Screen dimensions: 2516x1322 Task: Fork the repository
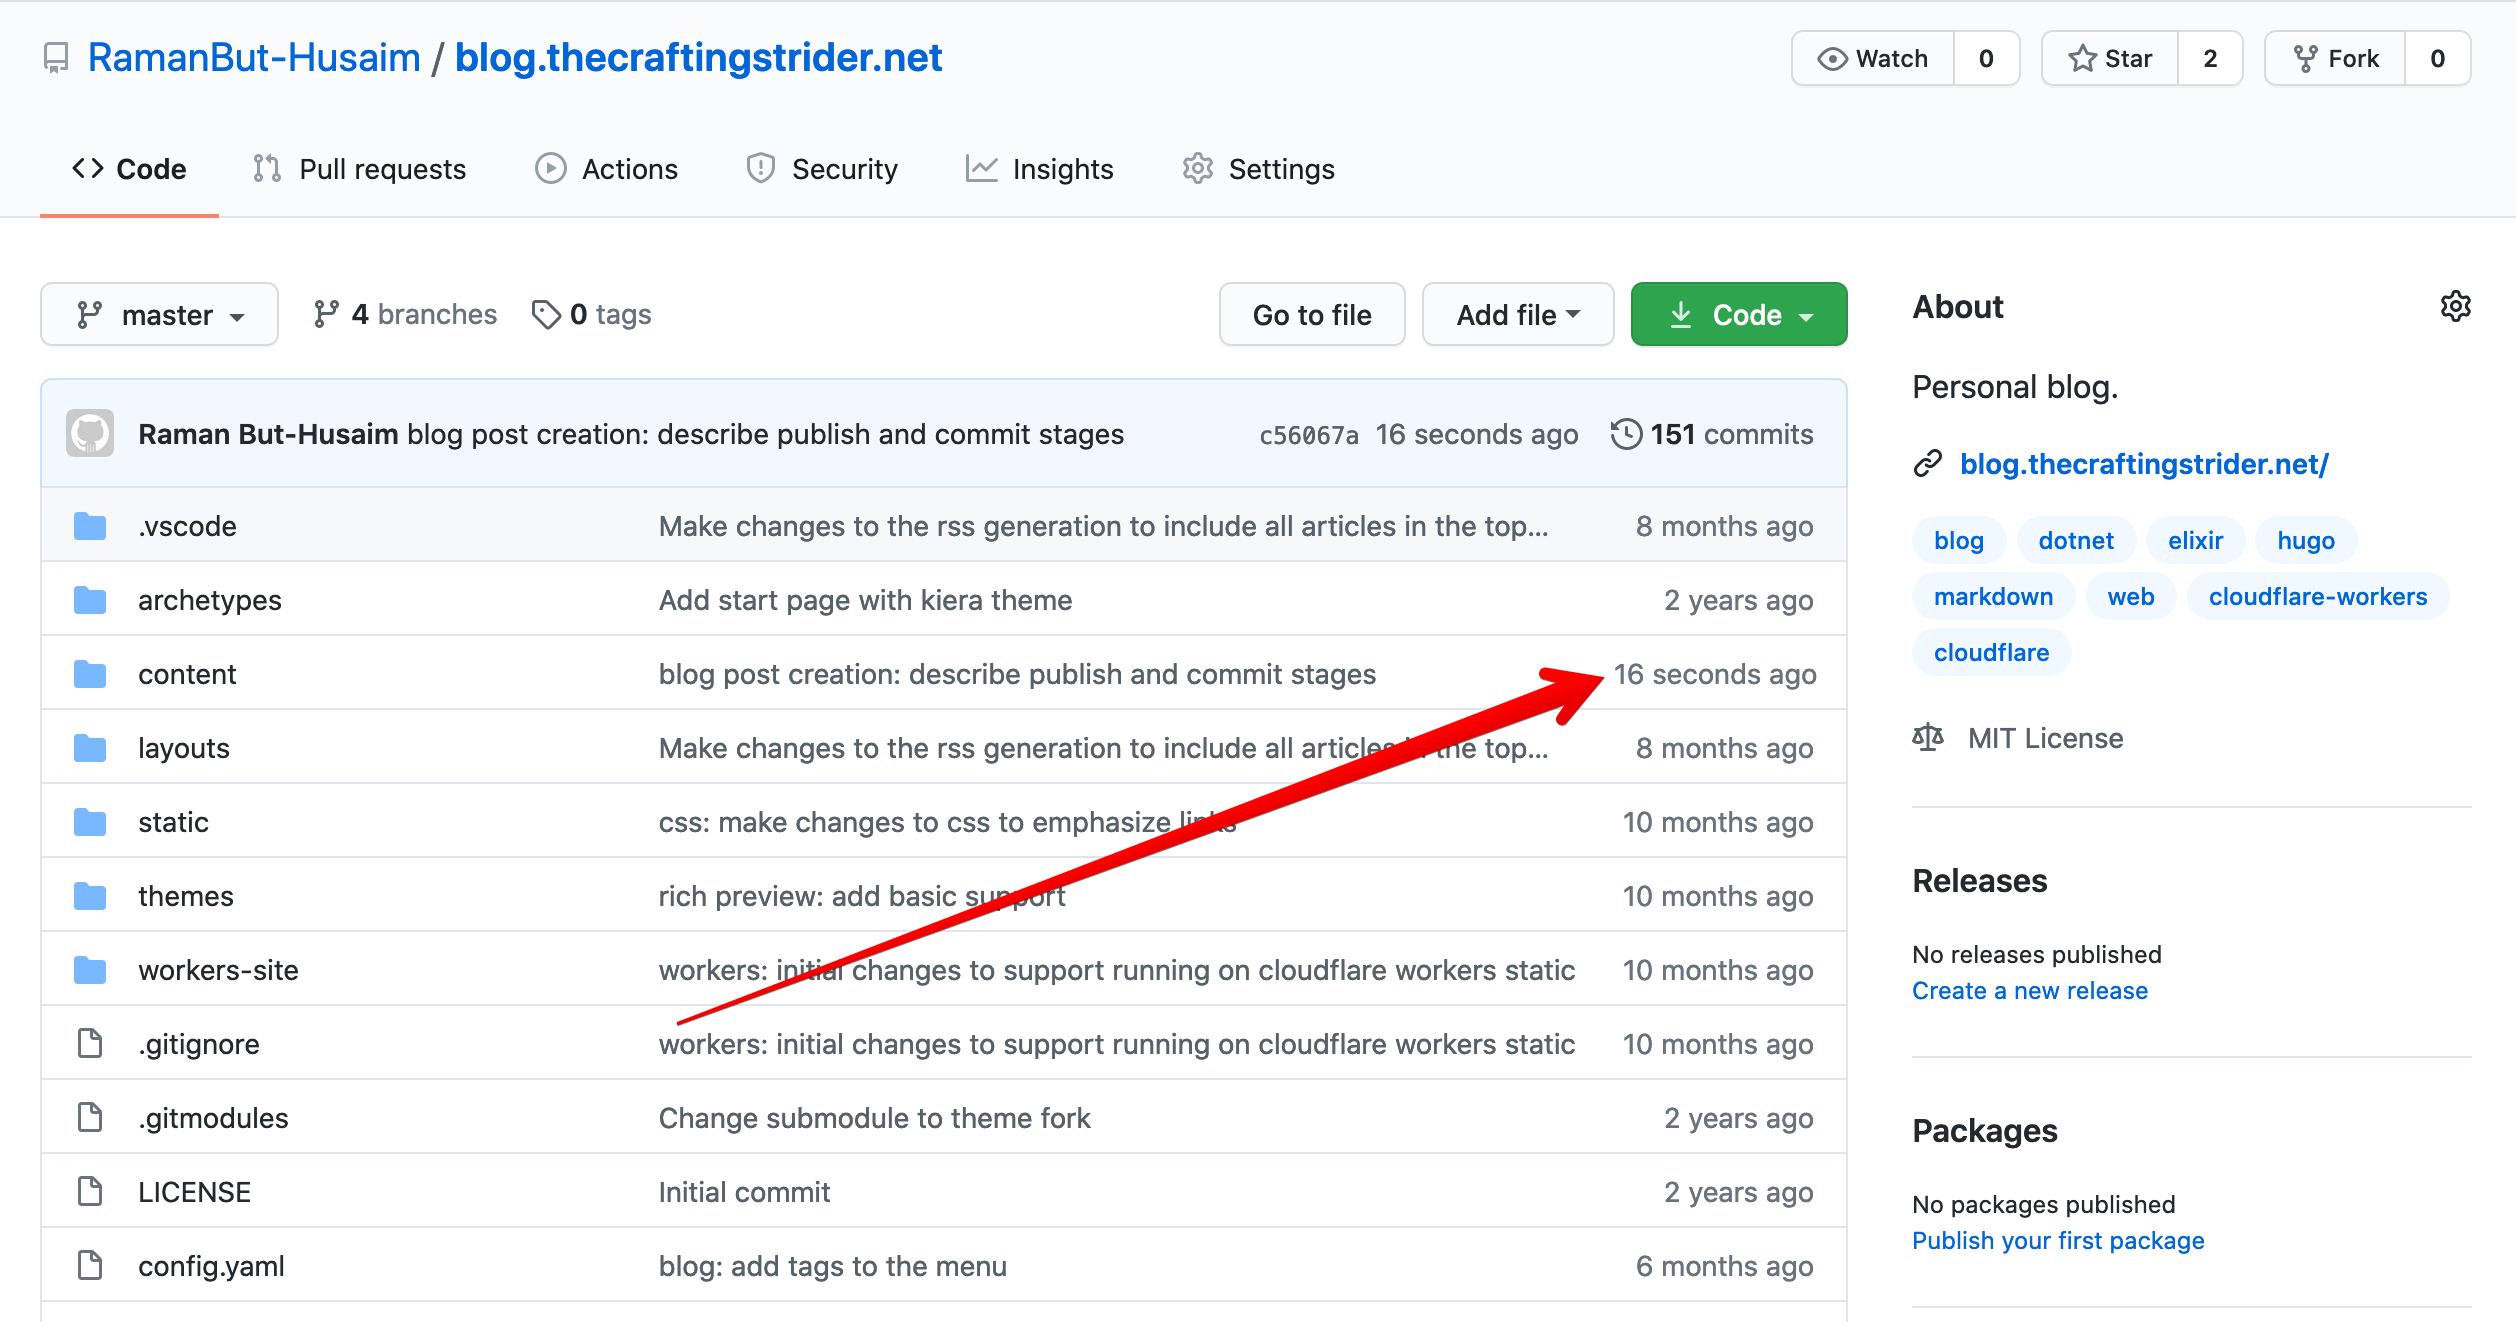click(x=2335, y=58)
